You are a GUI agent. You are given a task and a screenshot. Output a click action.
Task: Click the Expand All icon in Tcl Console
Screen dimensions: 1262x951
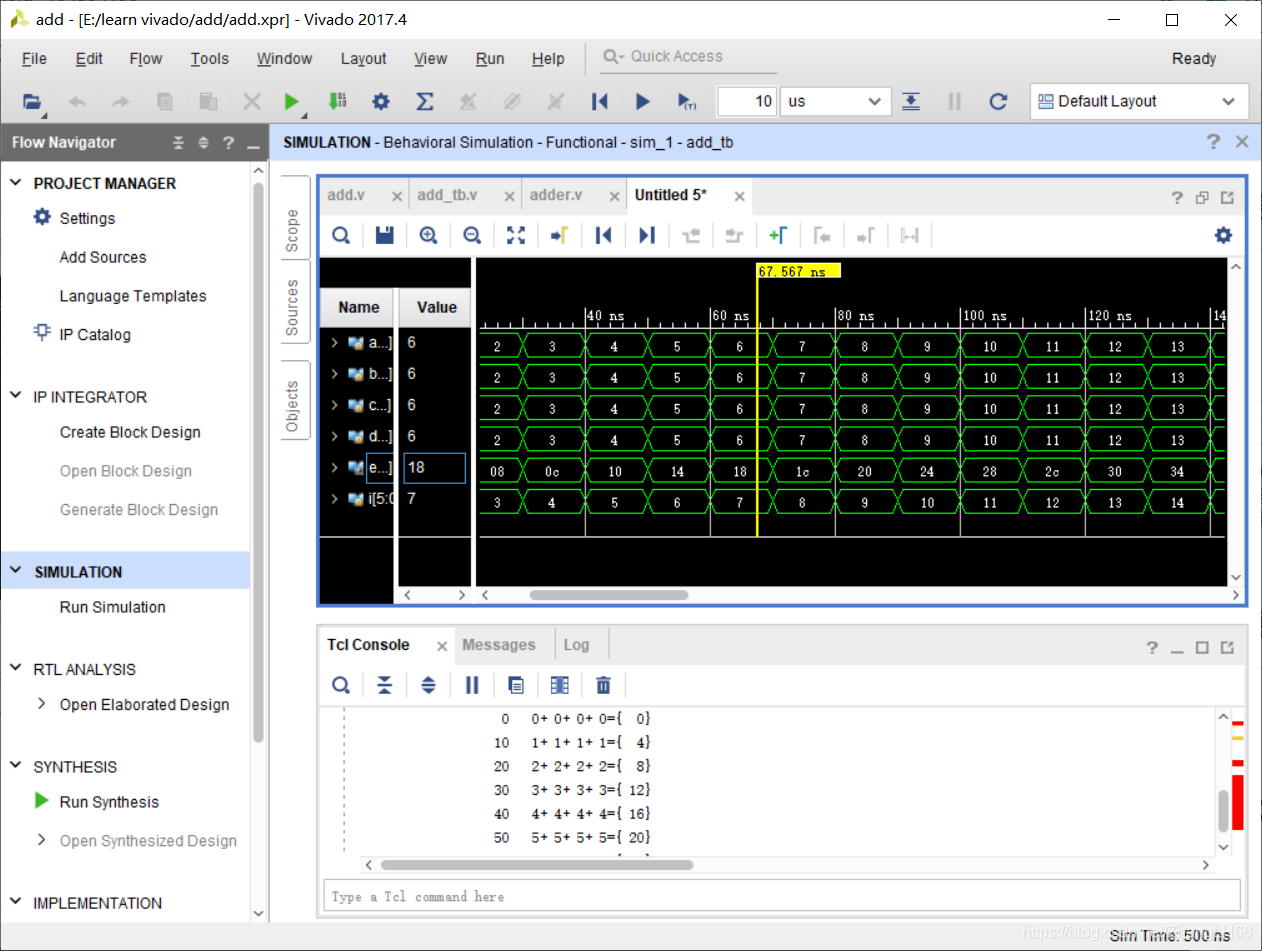click(x=429, y=685)
